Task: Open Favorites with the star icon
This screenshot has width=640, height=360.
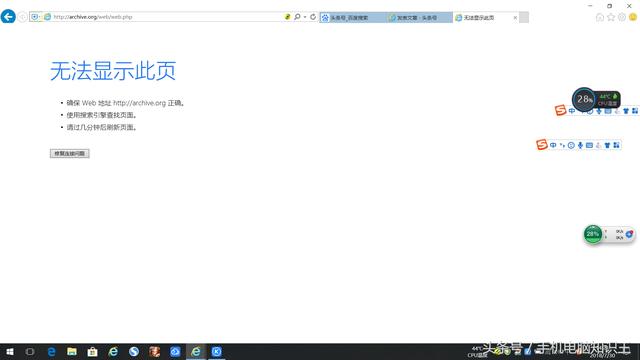Action: tap(611, 17)
